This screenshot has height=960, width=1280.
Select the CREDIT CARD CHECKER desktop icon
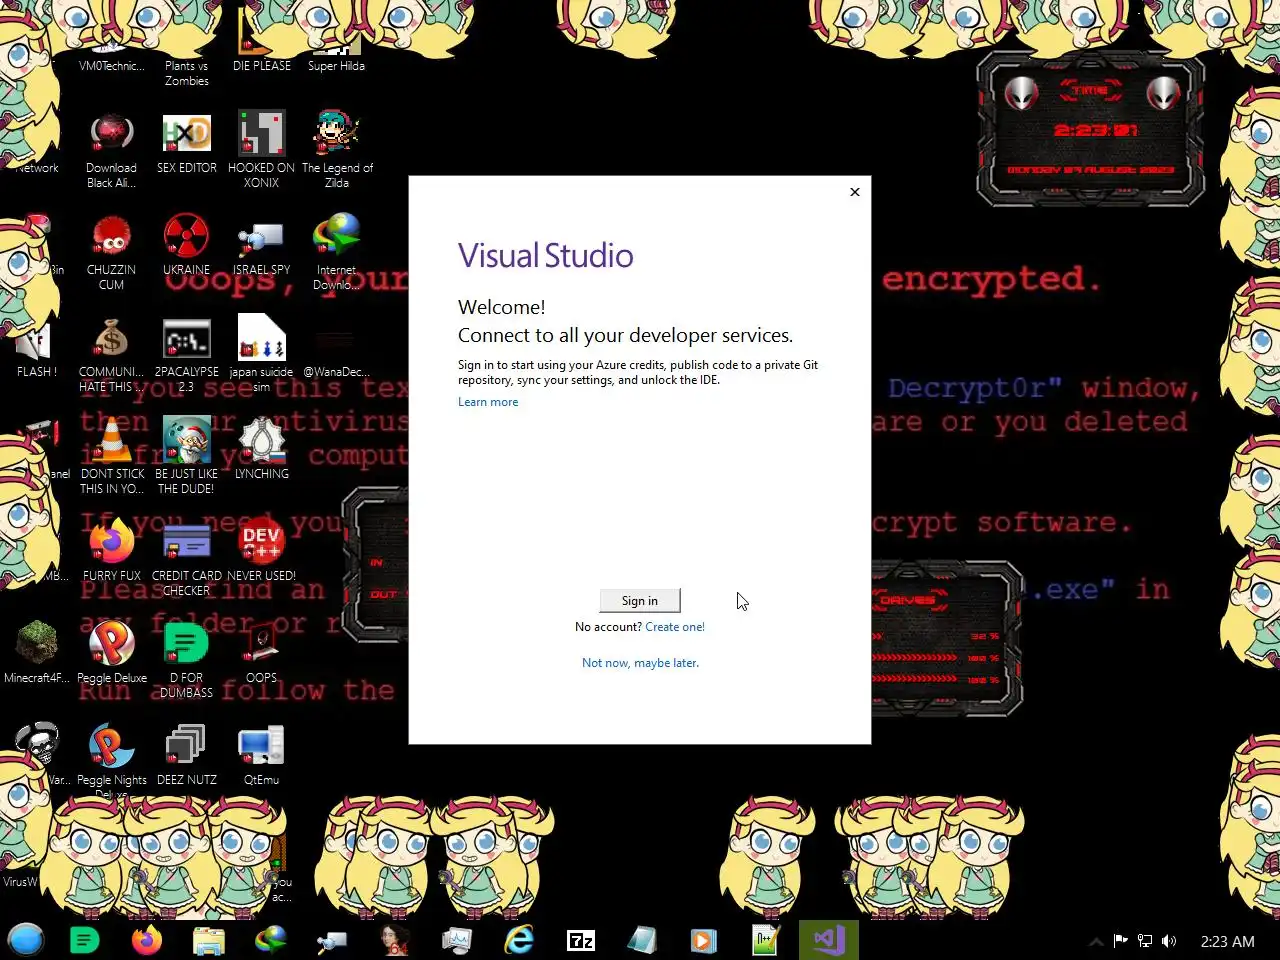click(x=187, y=558)
